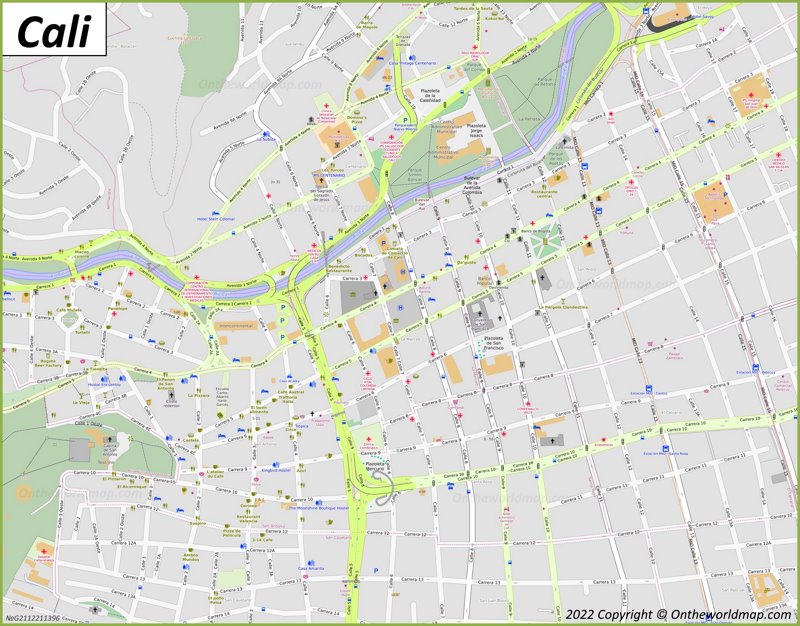Click the parking icon near Cámara de Comercio de Cali
This screenshot has height=626, width=800.
pos(384,243)
